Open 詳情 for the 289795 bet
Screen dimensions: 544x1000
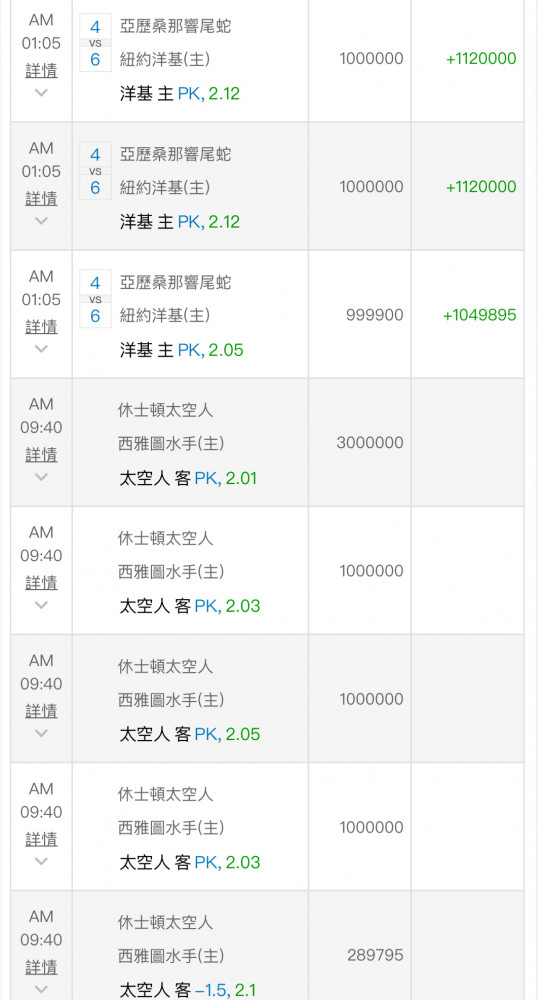tap(41, 967)
